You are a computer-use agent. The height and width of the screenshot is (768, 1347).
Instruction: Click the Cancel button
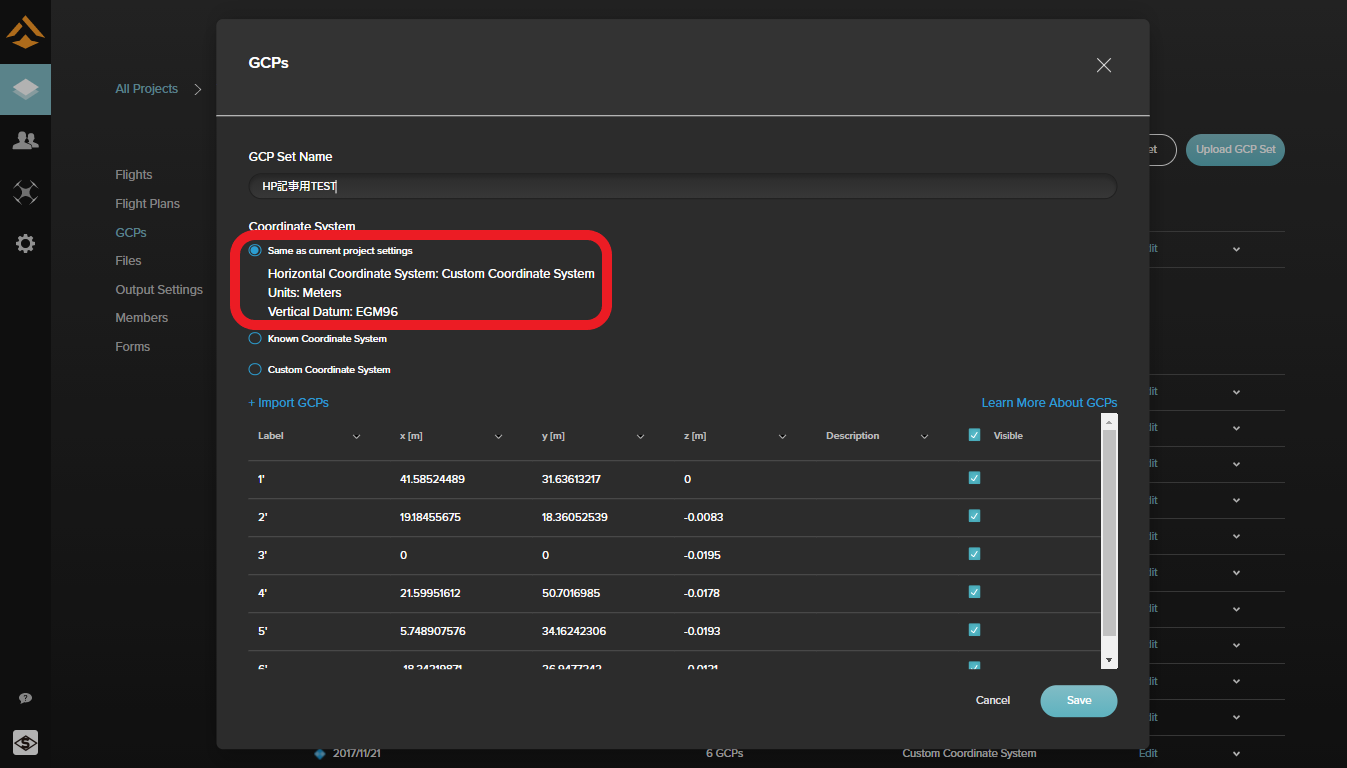pos(993,701)
